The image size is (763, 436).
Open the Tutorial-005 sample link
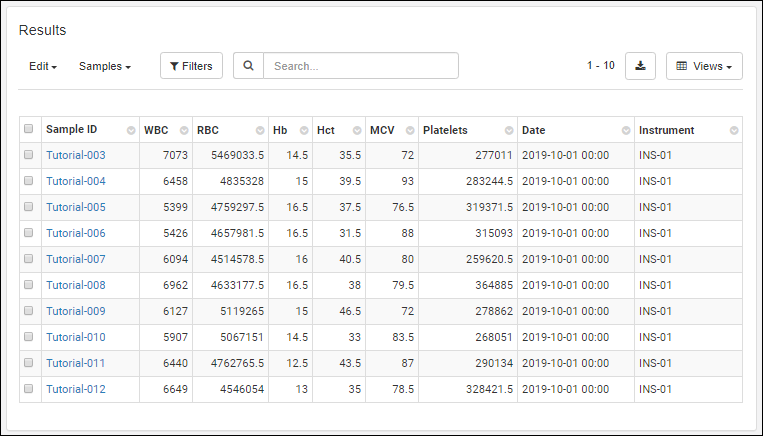pos(75,207)
